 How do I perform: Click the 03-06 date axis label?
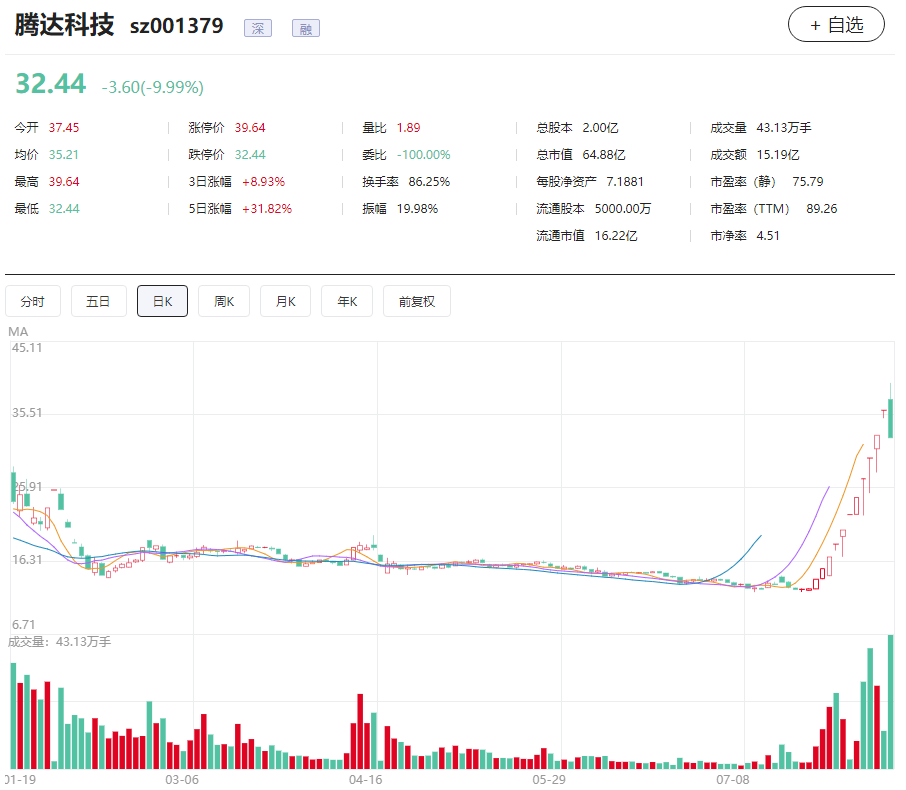click(182, 780)
